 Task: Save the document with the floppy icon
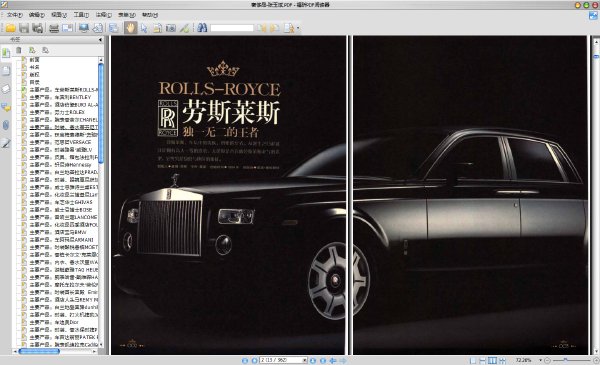click(x=24, y=28)
